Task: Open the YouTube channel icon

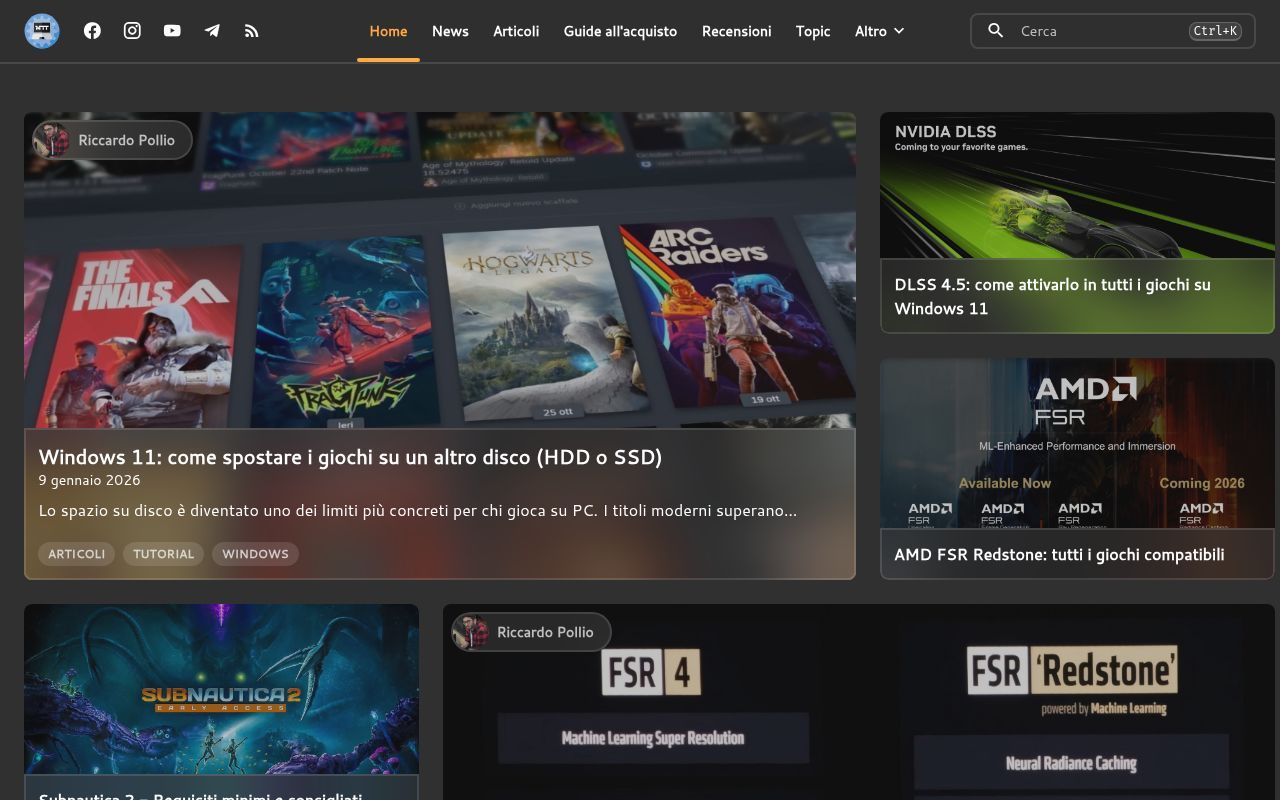Action: (x=172, y=31)
